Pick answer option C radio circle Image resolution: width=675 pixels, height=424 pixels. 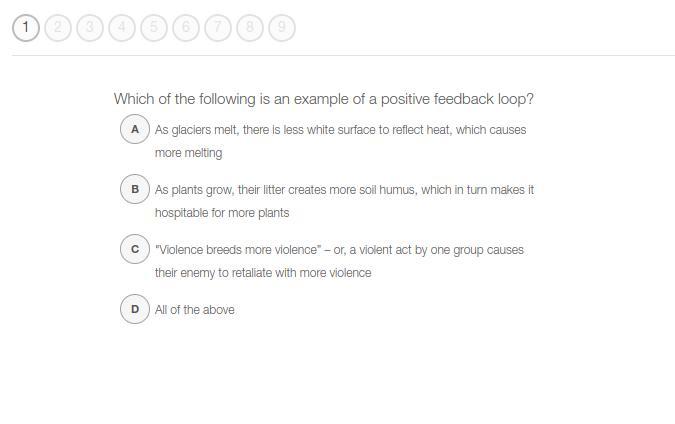(x=135, y=249)
